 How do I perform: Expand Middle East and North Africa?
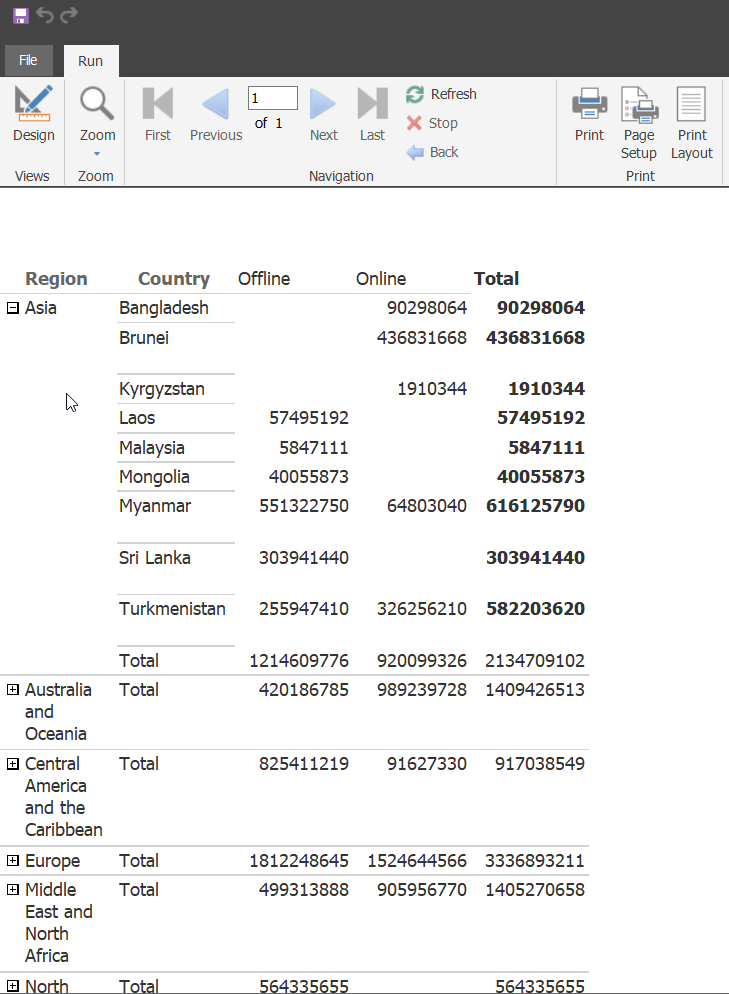pyautogui.click(x=13, y=889)
